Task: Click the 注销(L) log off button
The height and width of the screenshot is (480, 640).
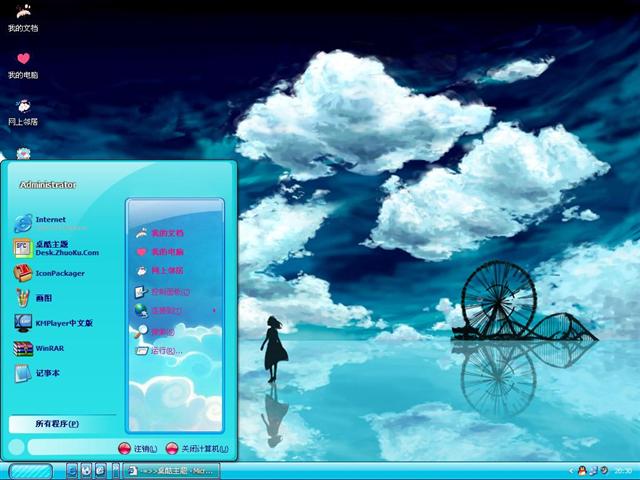Action: click(138, 449)
